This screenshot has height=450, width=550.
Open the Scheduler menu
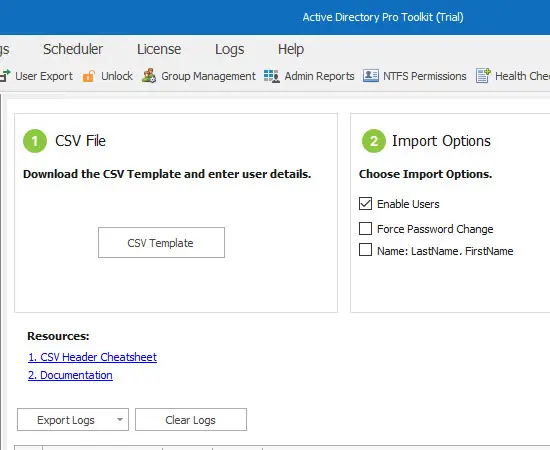[73, 49]
